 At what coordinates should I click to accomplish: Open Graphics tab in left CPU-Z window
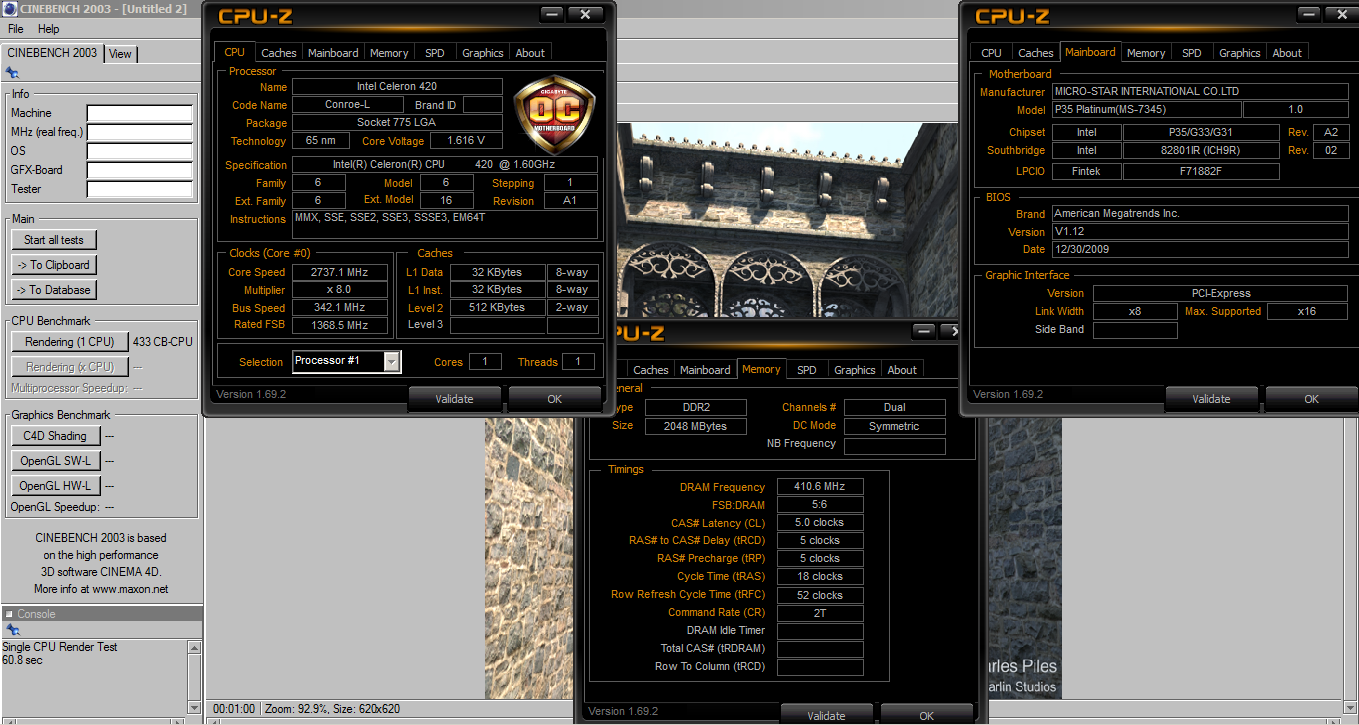point(483,53)
